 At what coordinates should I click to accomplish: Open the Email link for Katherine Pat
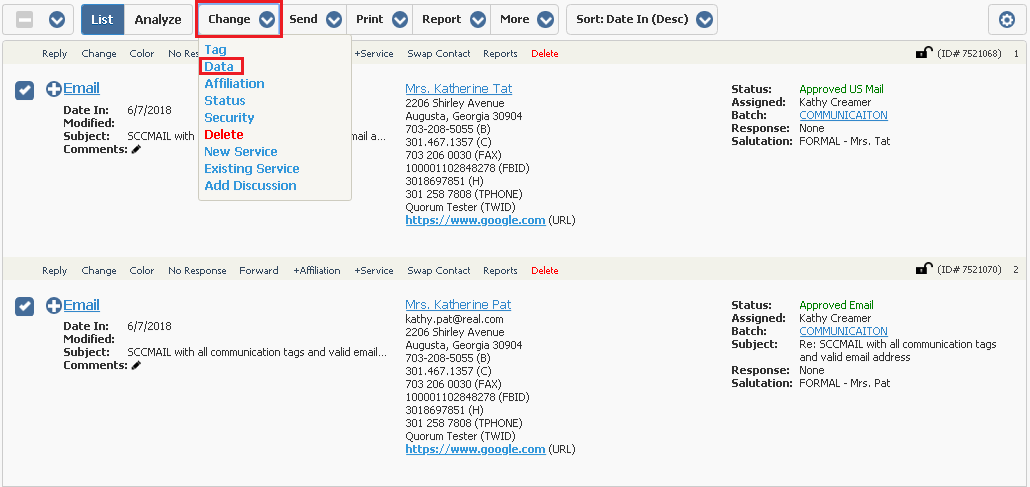click(81, 305)
